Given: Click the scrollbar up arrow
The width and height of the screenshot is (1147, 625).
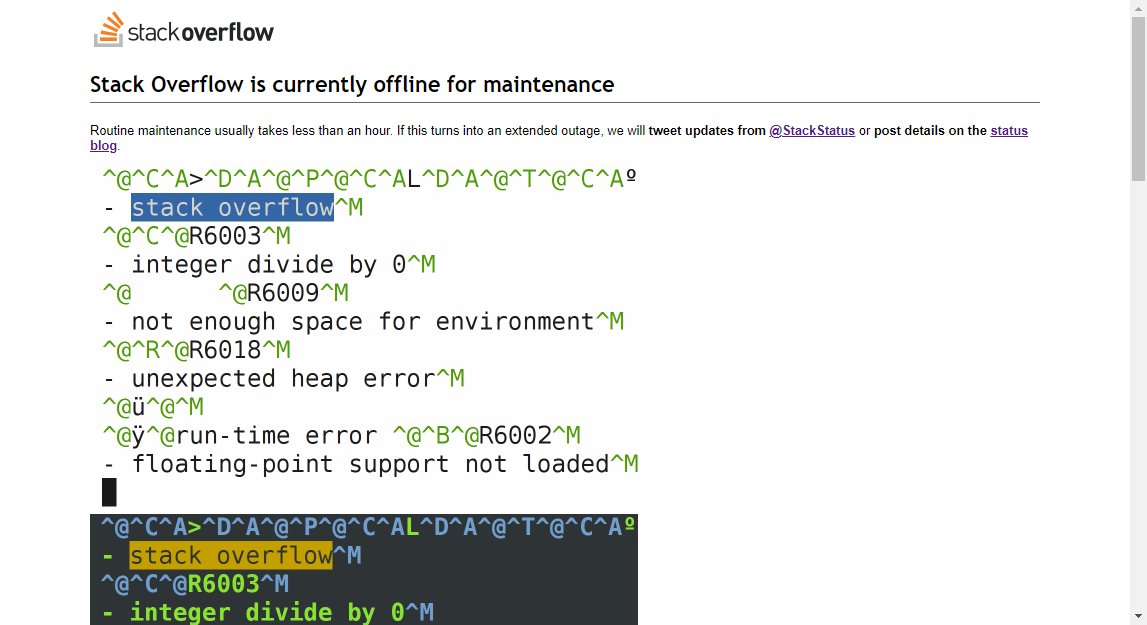Looking at the screenshot, I should 1138,7.
